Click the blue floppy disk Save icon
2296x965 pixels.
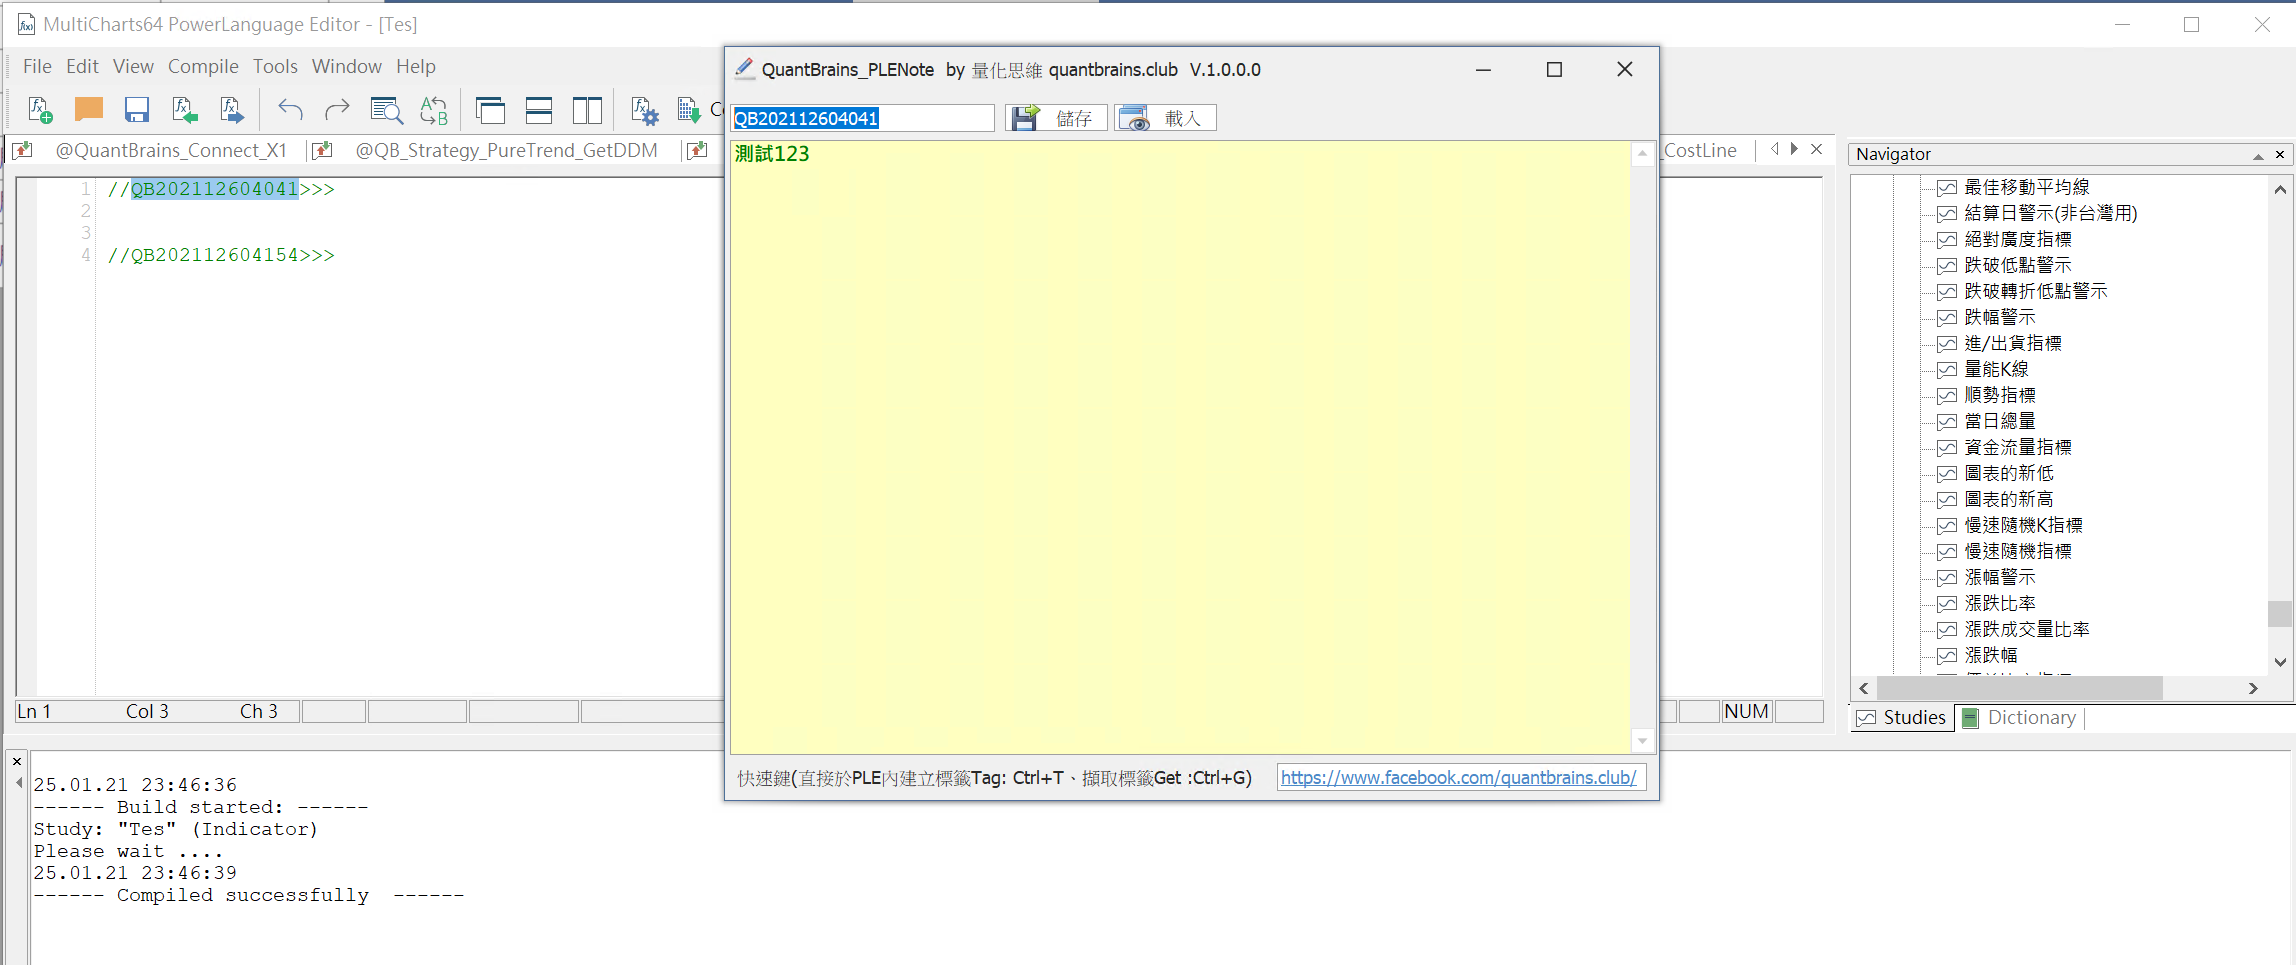click(137, 110)
